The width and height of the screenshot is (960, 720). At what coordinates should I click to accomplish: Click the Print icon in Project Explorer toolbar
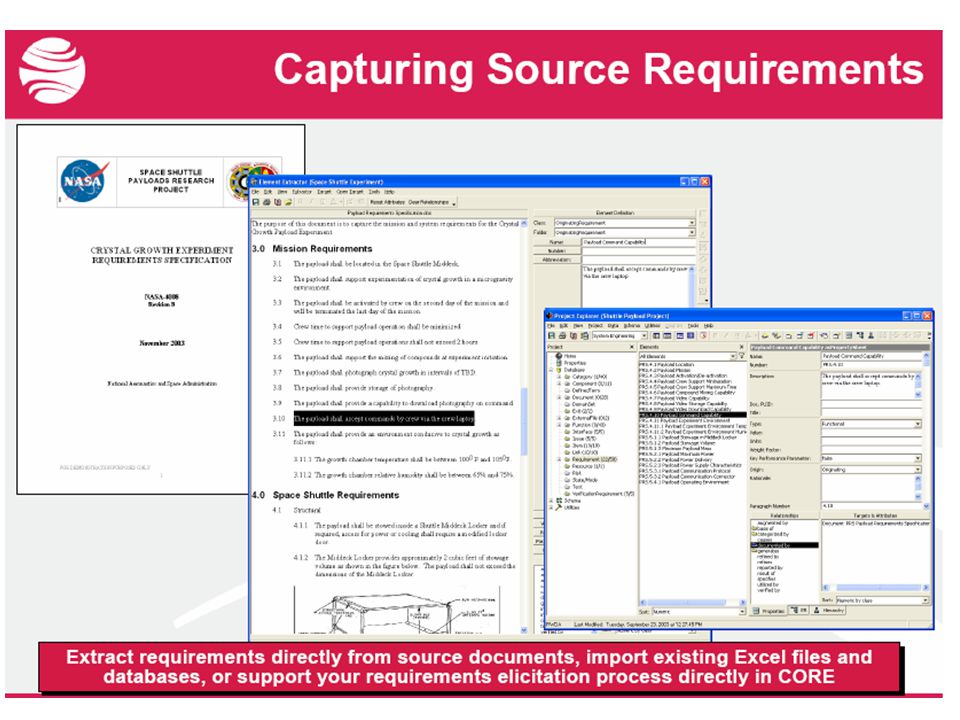click(562, 336)
